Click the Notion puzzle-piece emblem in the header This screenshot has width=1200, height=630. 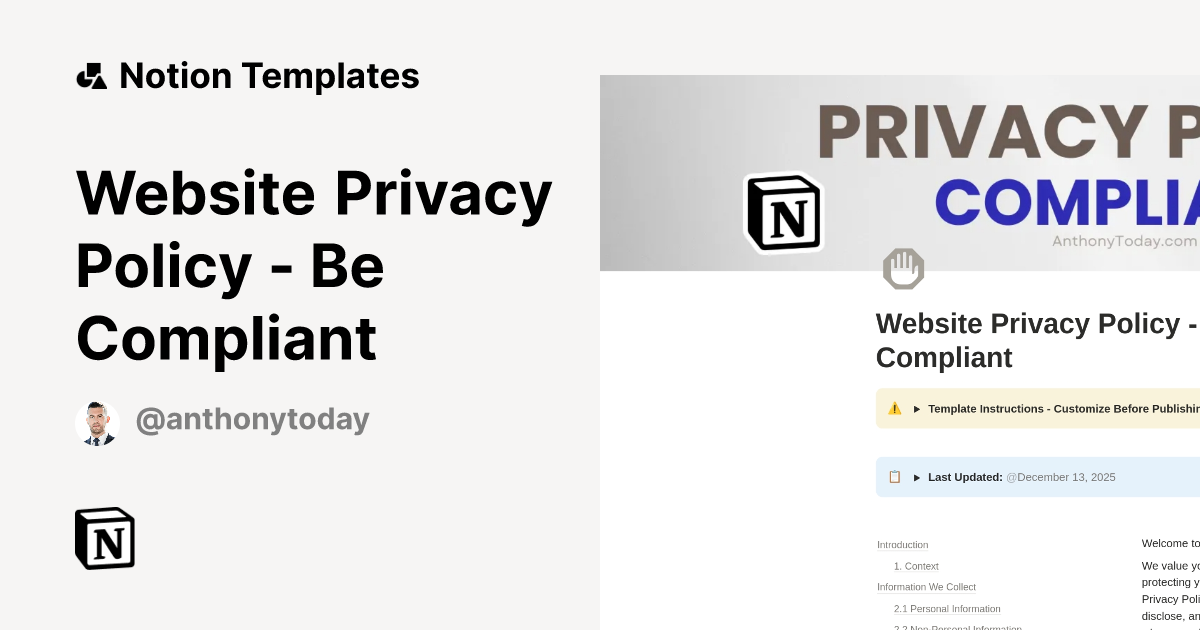point(92,75)
